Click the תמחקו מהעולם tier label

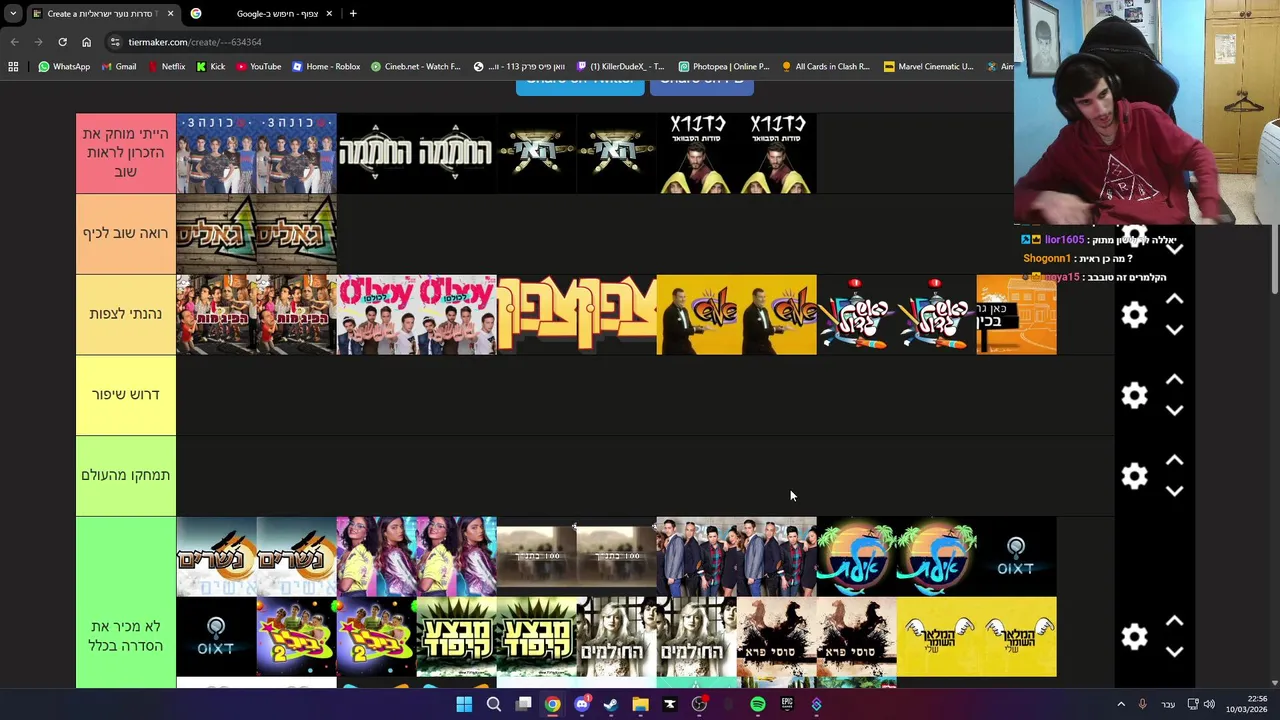point(126,475)
